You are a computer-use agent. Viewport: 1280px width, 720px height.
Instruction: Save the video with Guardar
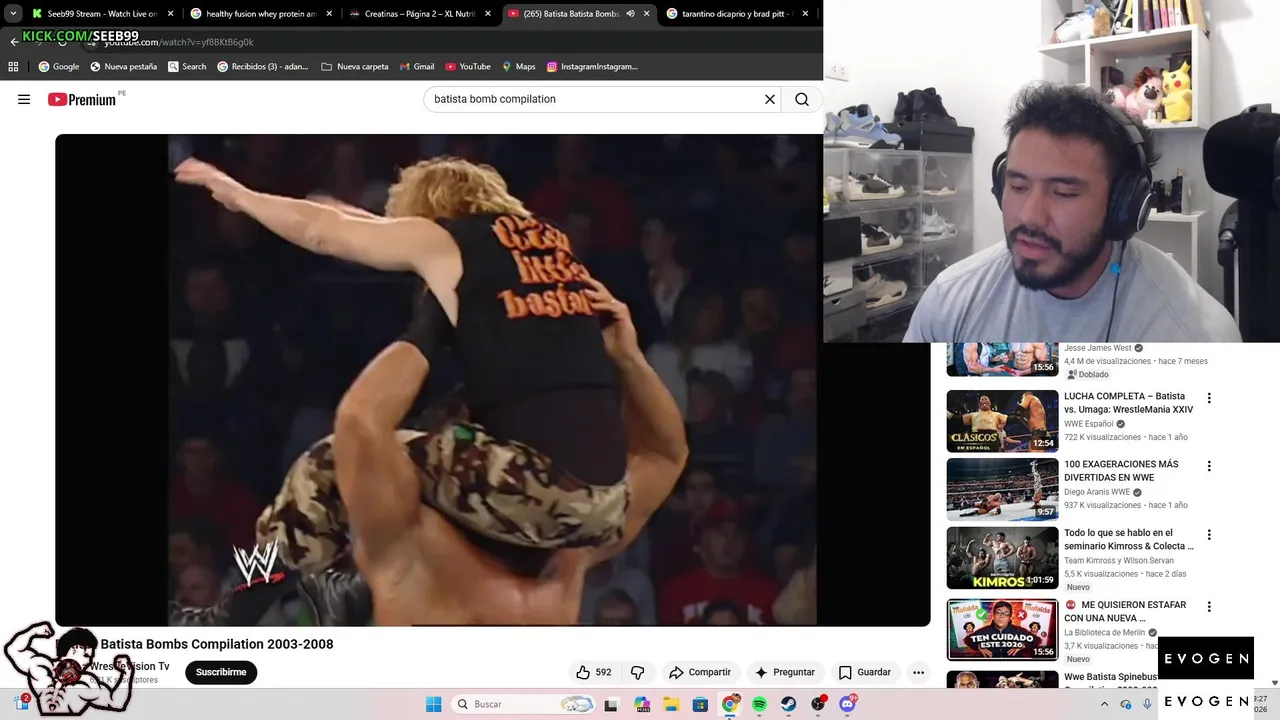click(x=864, y=672)
